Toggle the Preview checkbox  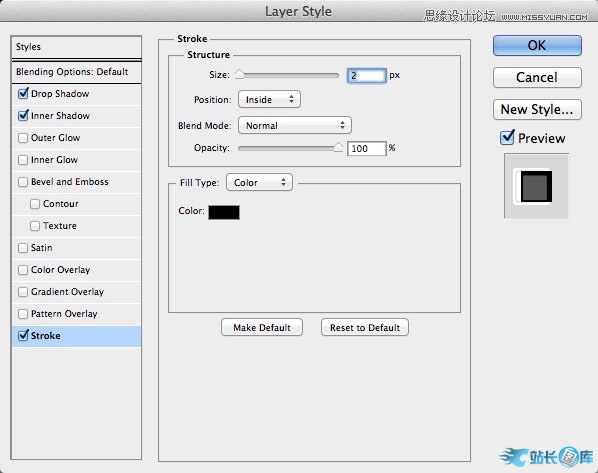pyautogui.click(x=507, y=138)
